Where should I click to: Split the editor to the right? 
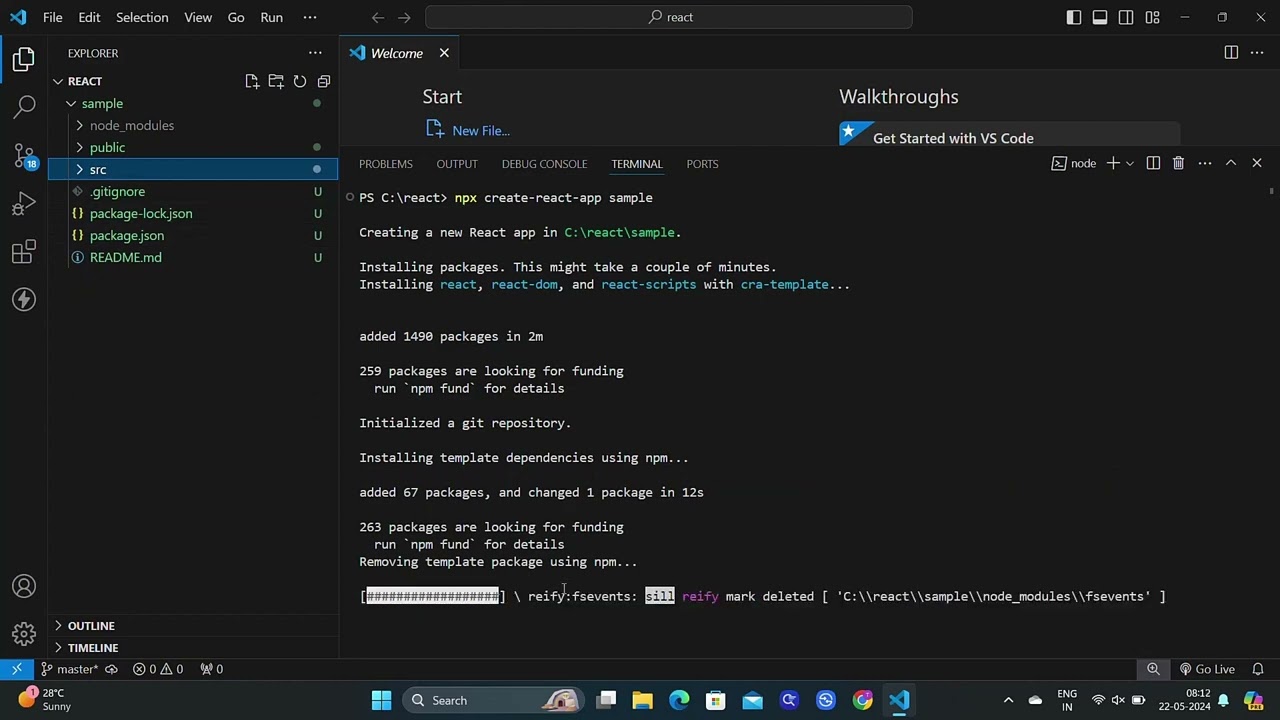[1231, 53]
